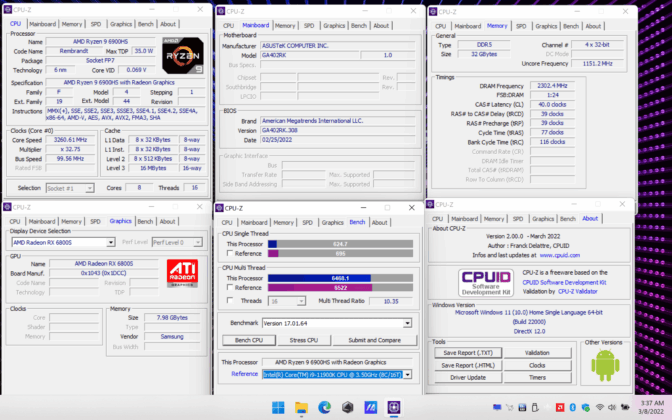The image size is (672, 420).
Task: Click the Core Speed 3260.61 MHz field
Action: coord(70,140)
